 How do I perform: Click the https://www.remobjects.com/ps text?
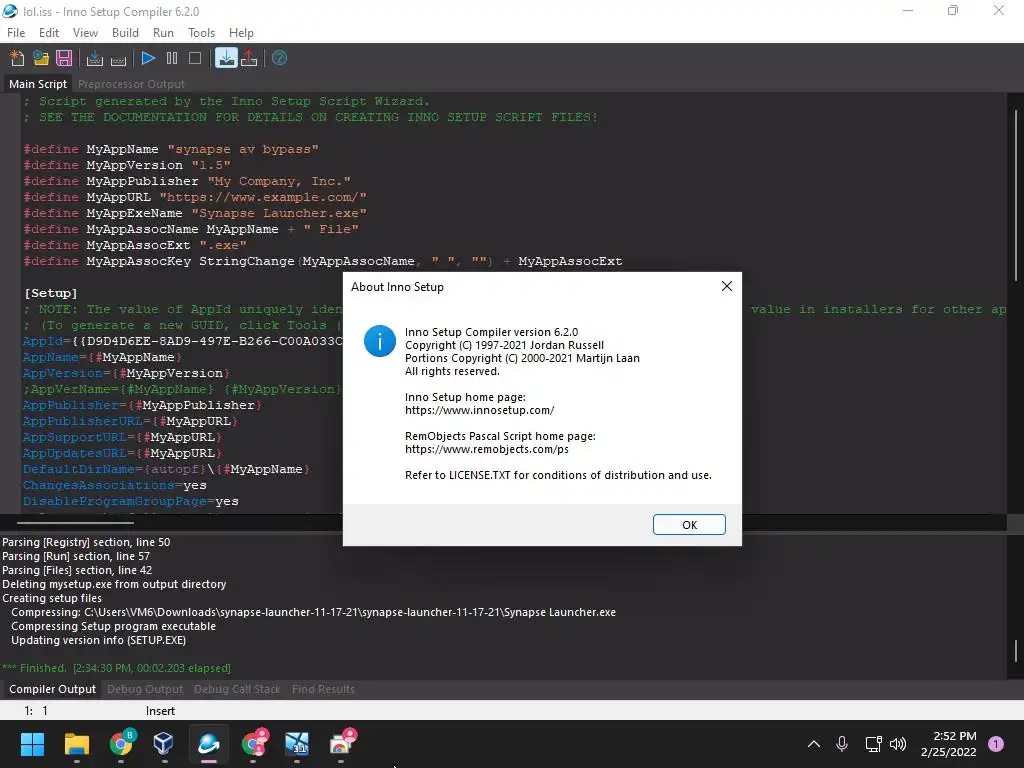487,449
